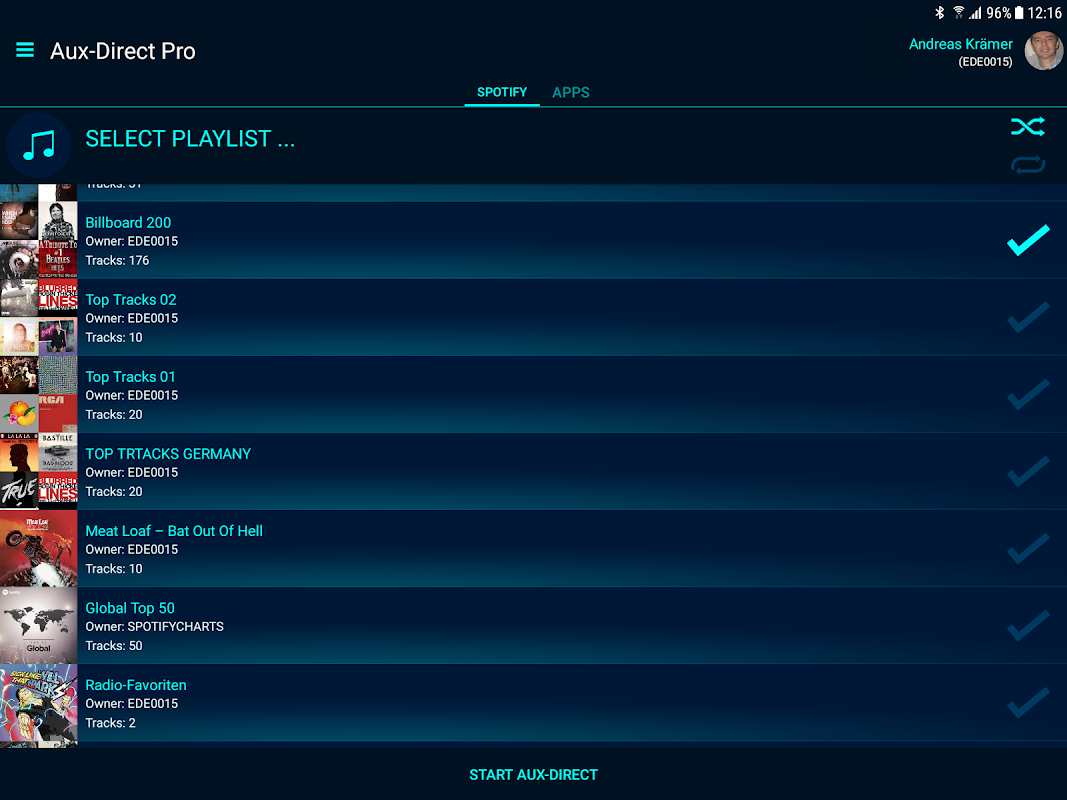This screenshot has height=800, width=1067.
Task: Check the Global Top 50 checkmark
Action: pos(1028,625)
